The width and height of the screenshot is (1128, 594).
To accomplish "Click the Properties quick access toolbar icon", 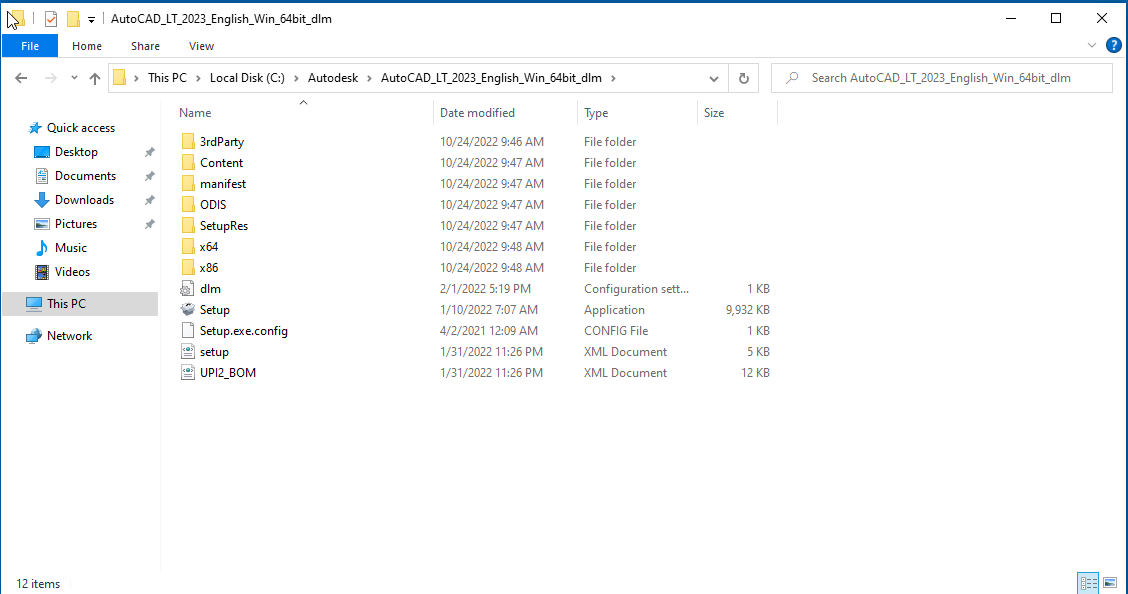I will click(x=50, y=19).
